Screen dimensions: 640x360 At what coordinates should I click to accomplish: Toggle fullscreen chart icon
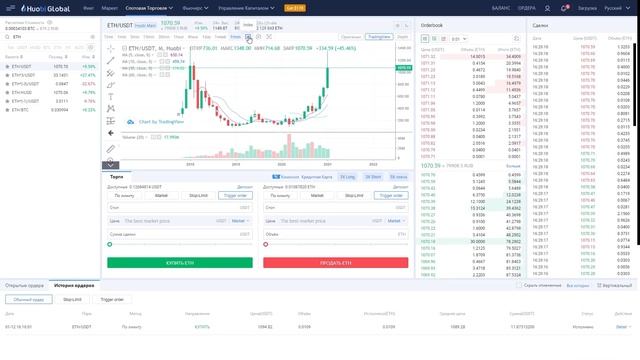pos(269,37)
